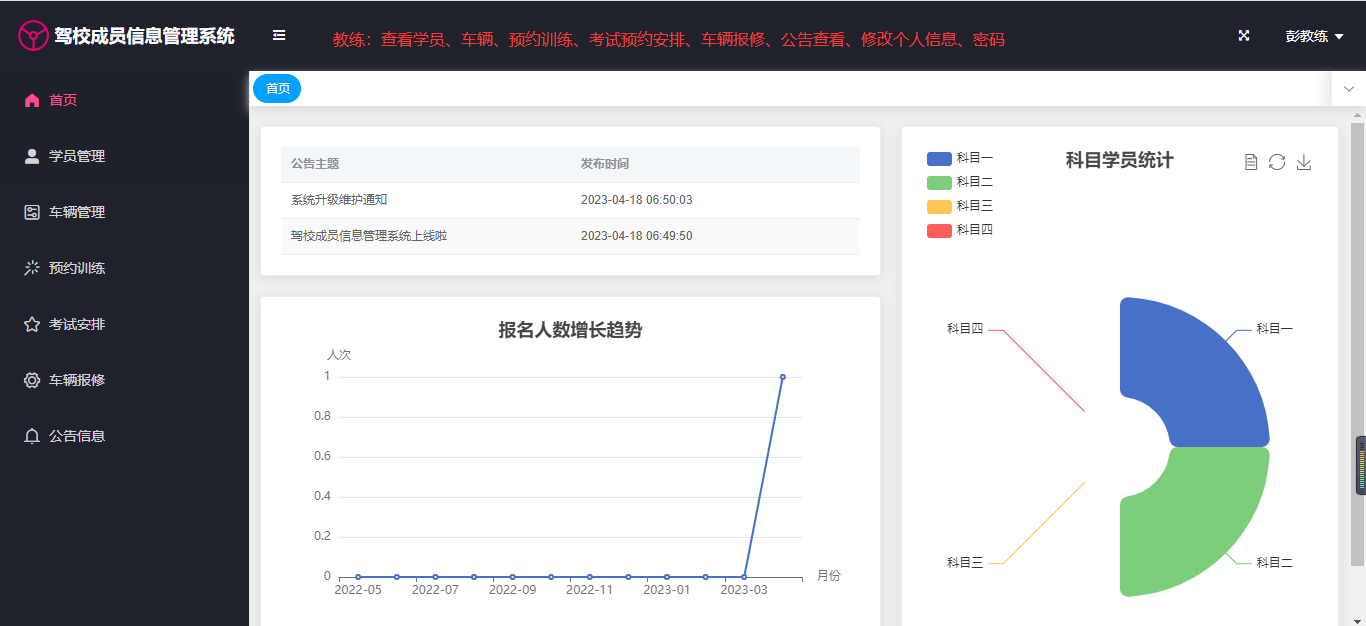
Task: Click the 科目学员统计 chart title
Action: point(1119,160)
